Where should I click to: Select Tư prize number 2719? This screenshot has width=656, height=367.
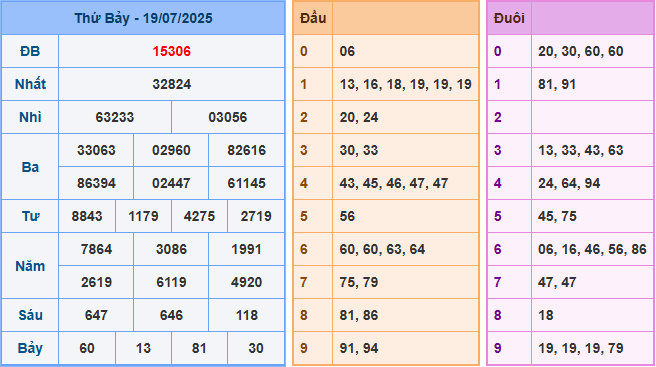pyautogui.click(x=256, y=216)
